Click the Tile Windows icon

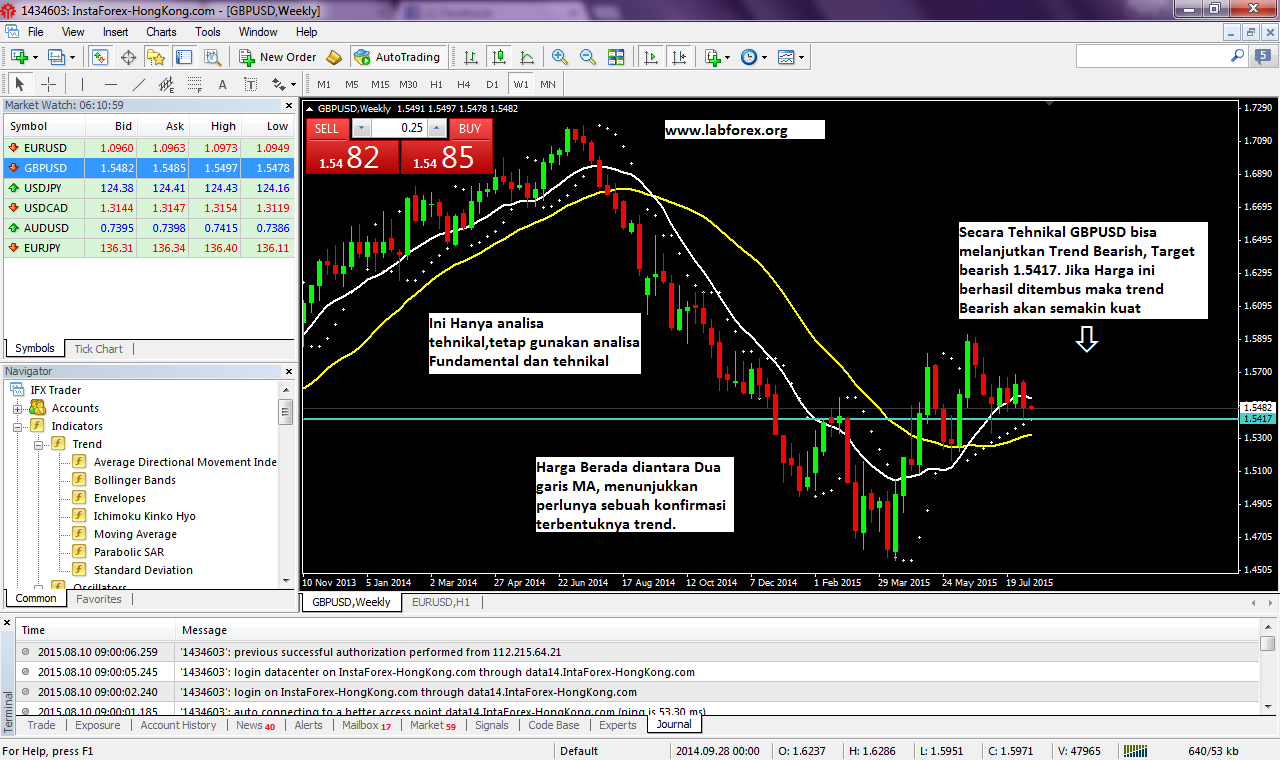point(616,57)
